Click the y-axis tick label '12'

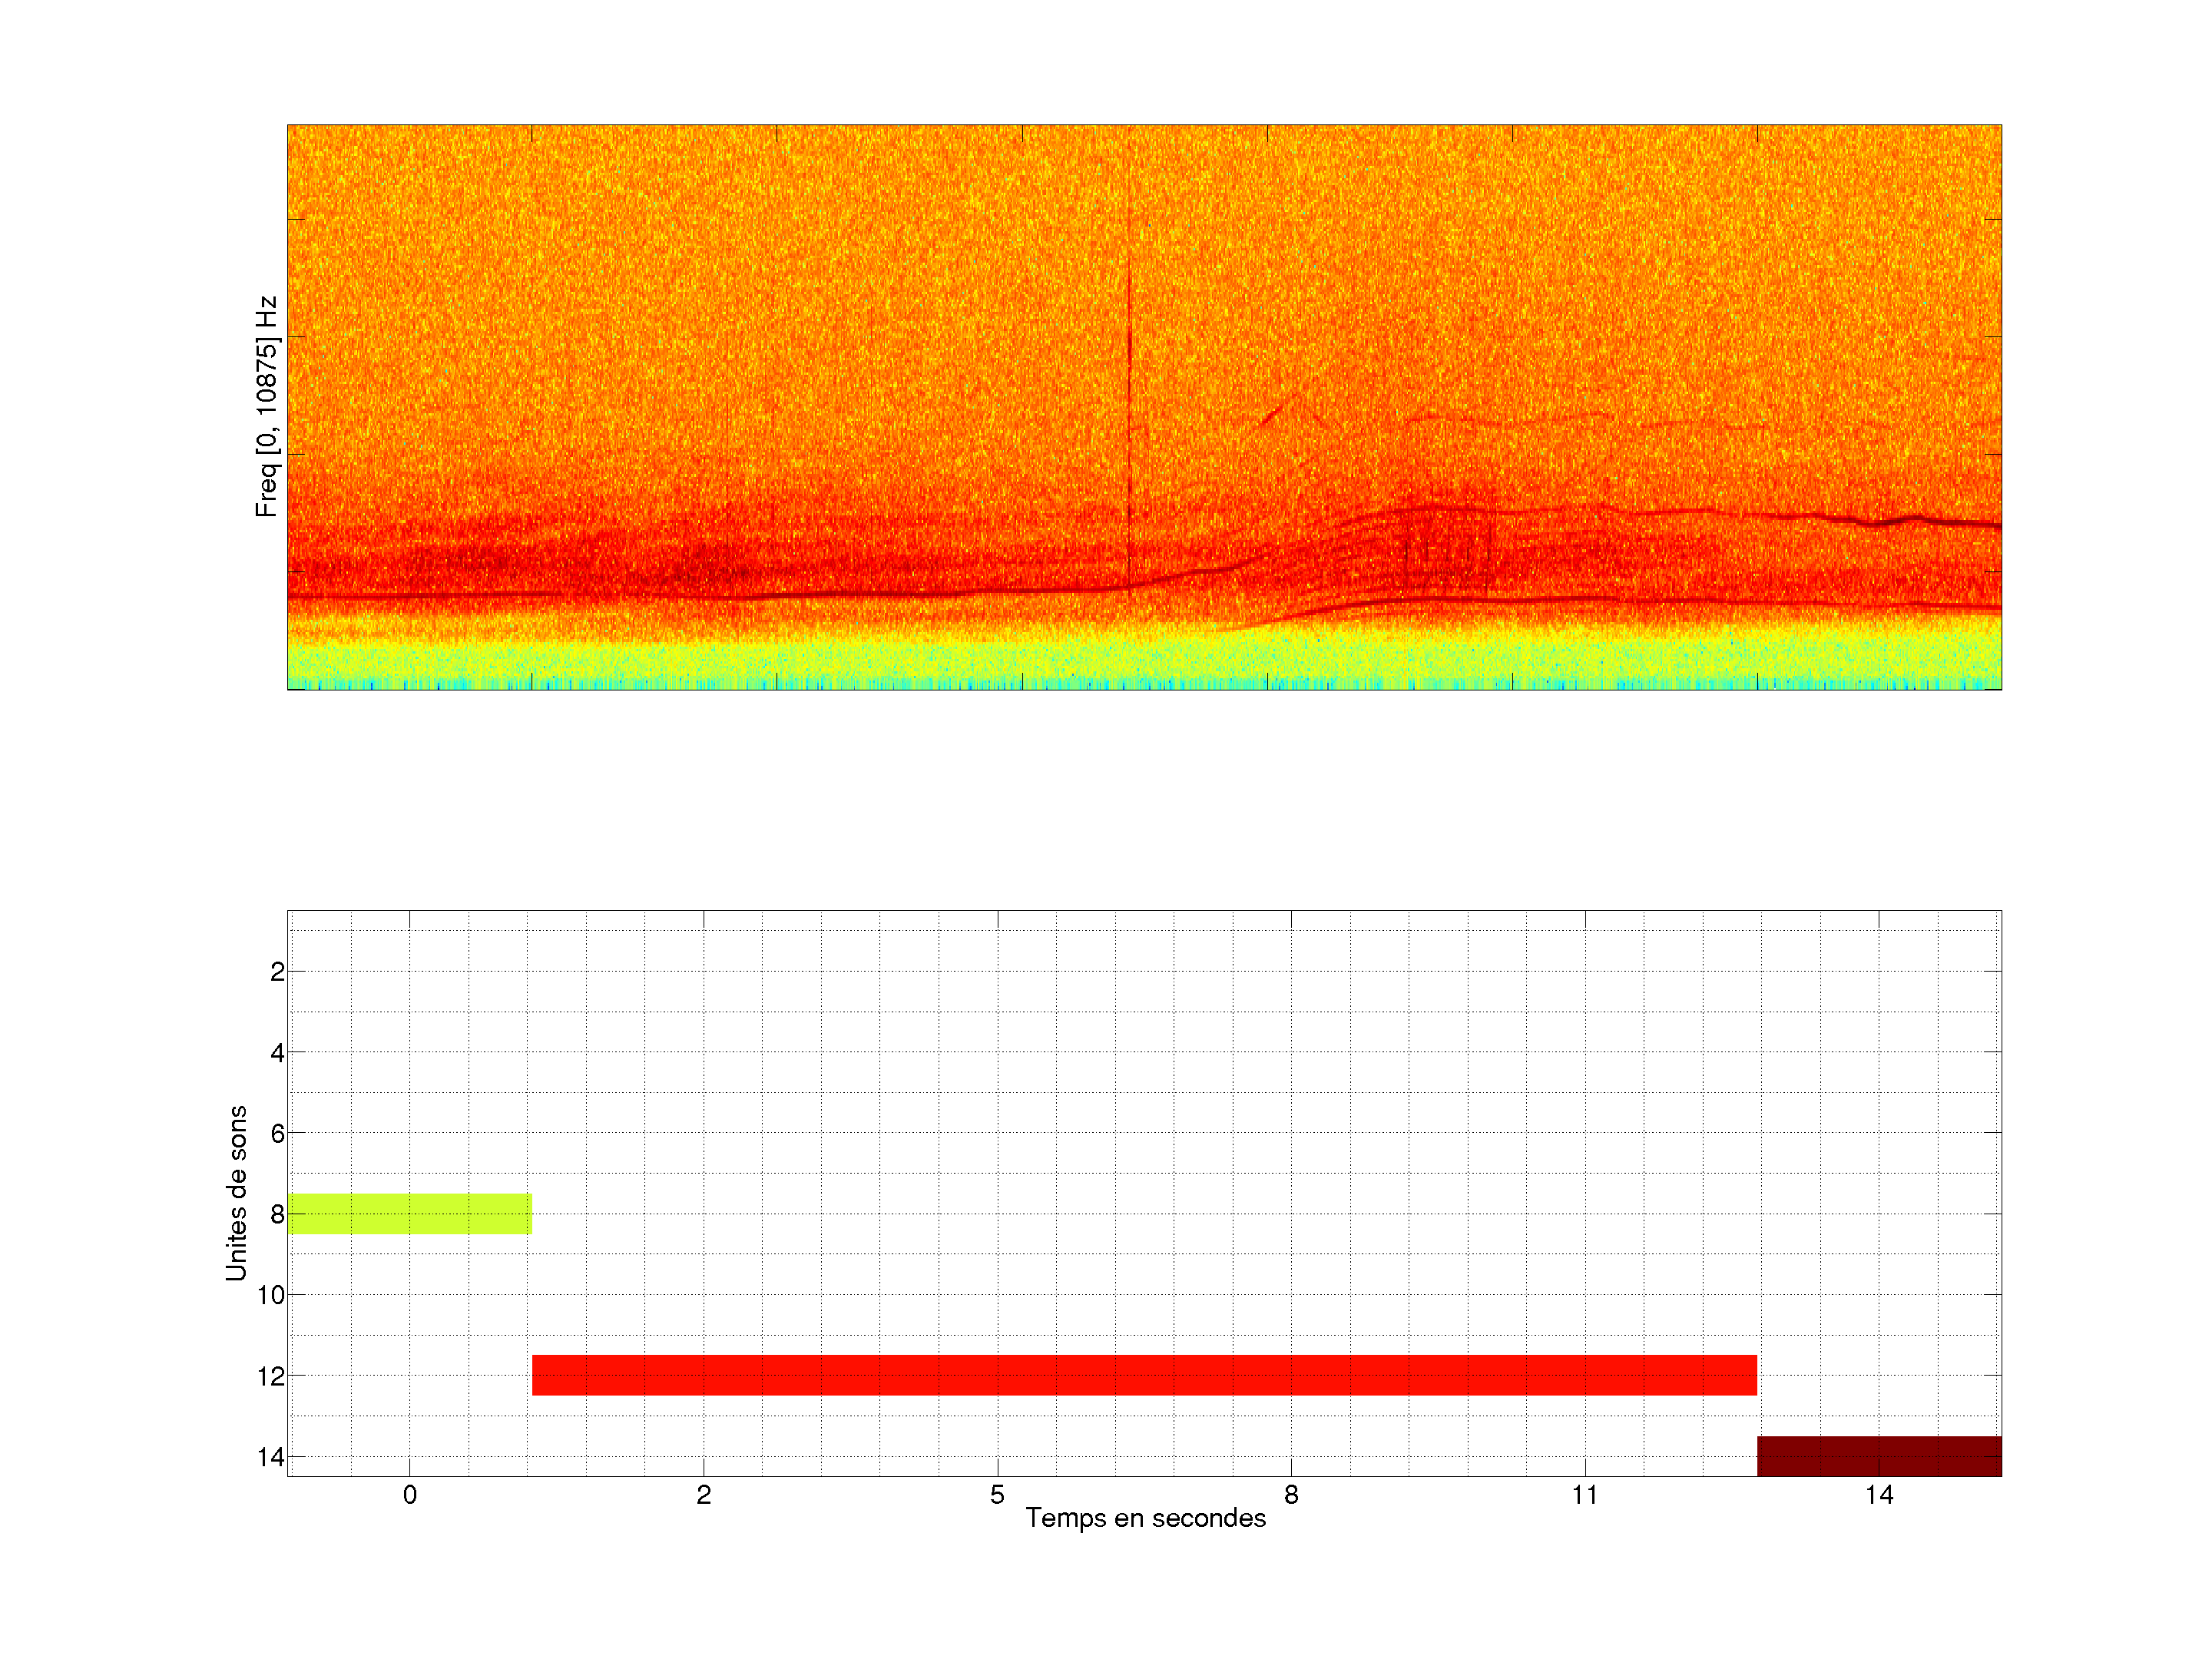tap(271, 1376)
